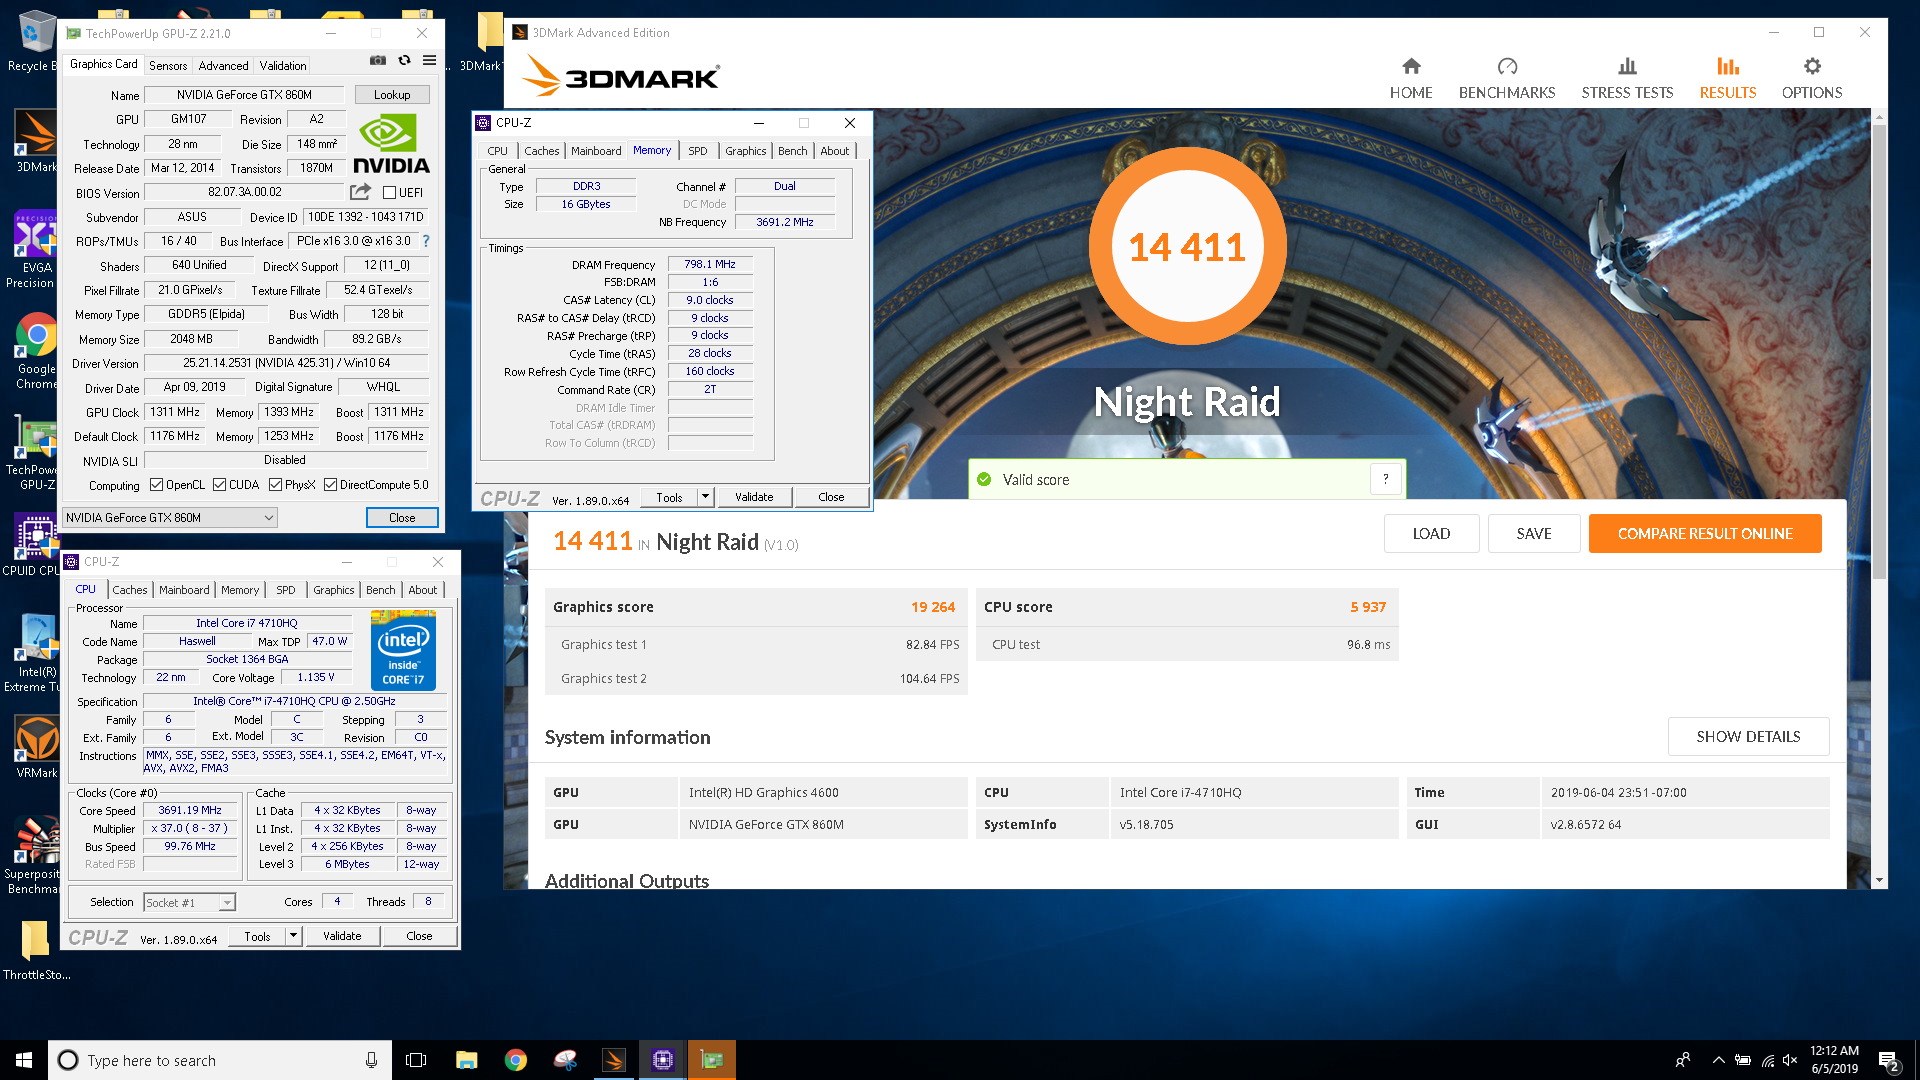Click LOAD button in 3DMark
The width and height of the screenshot is (1920, 1080).
pyautogui.click(x=1431, y=533)
